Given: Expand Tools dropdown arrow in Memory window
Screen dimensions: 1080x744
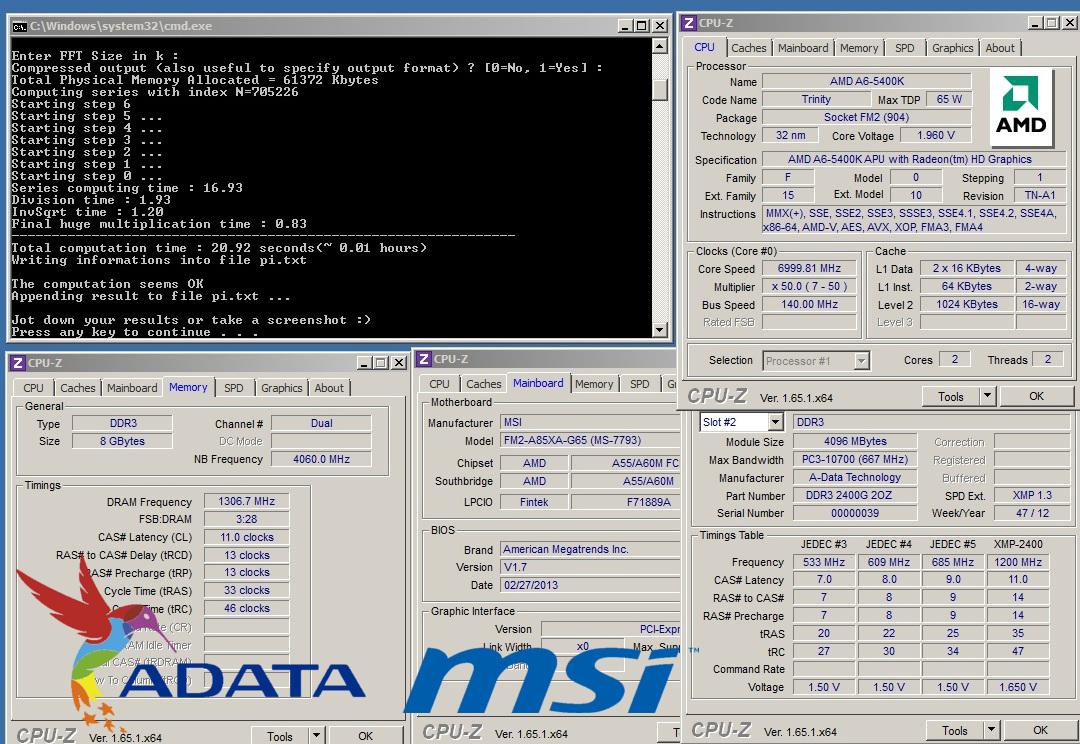Looking at the screenshot, I should [x=315, y=736].
